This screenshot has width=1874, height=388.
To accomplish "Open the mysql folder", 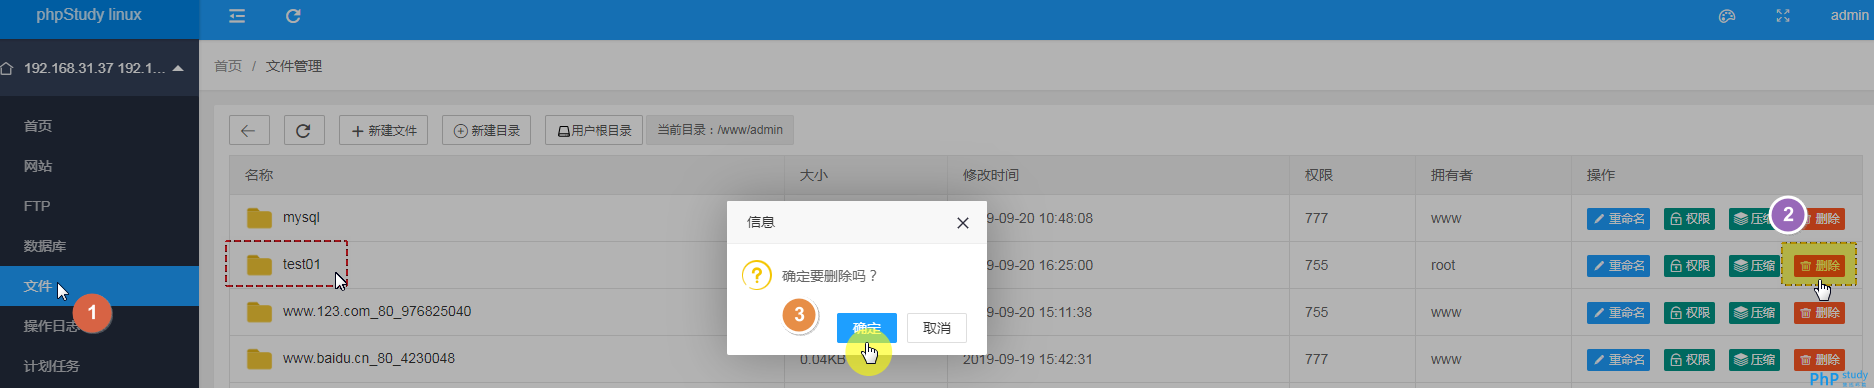I will (301, 217).
